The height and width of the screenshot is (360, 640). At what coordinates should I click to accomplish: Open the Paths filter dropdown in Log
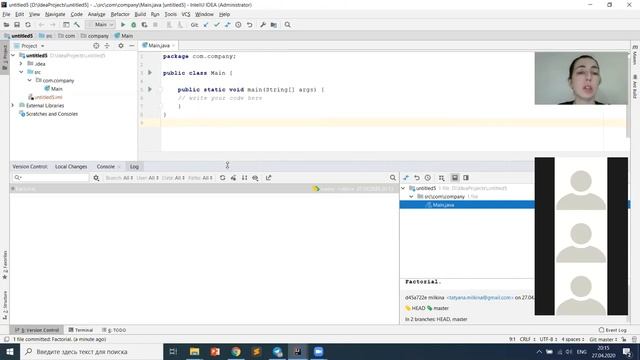coord(200,178)
